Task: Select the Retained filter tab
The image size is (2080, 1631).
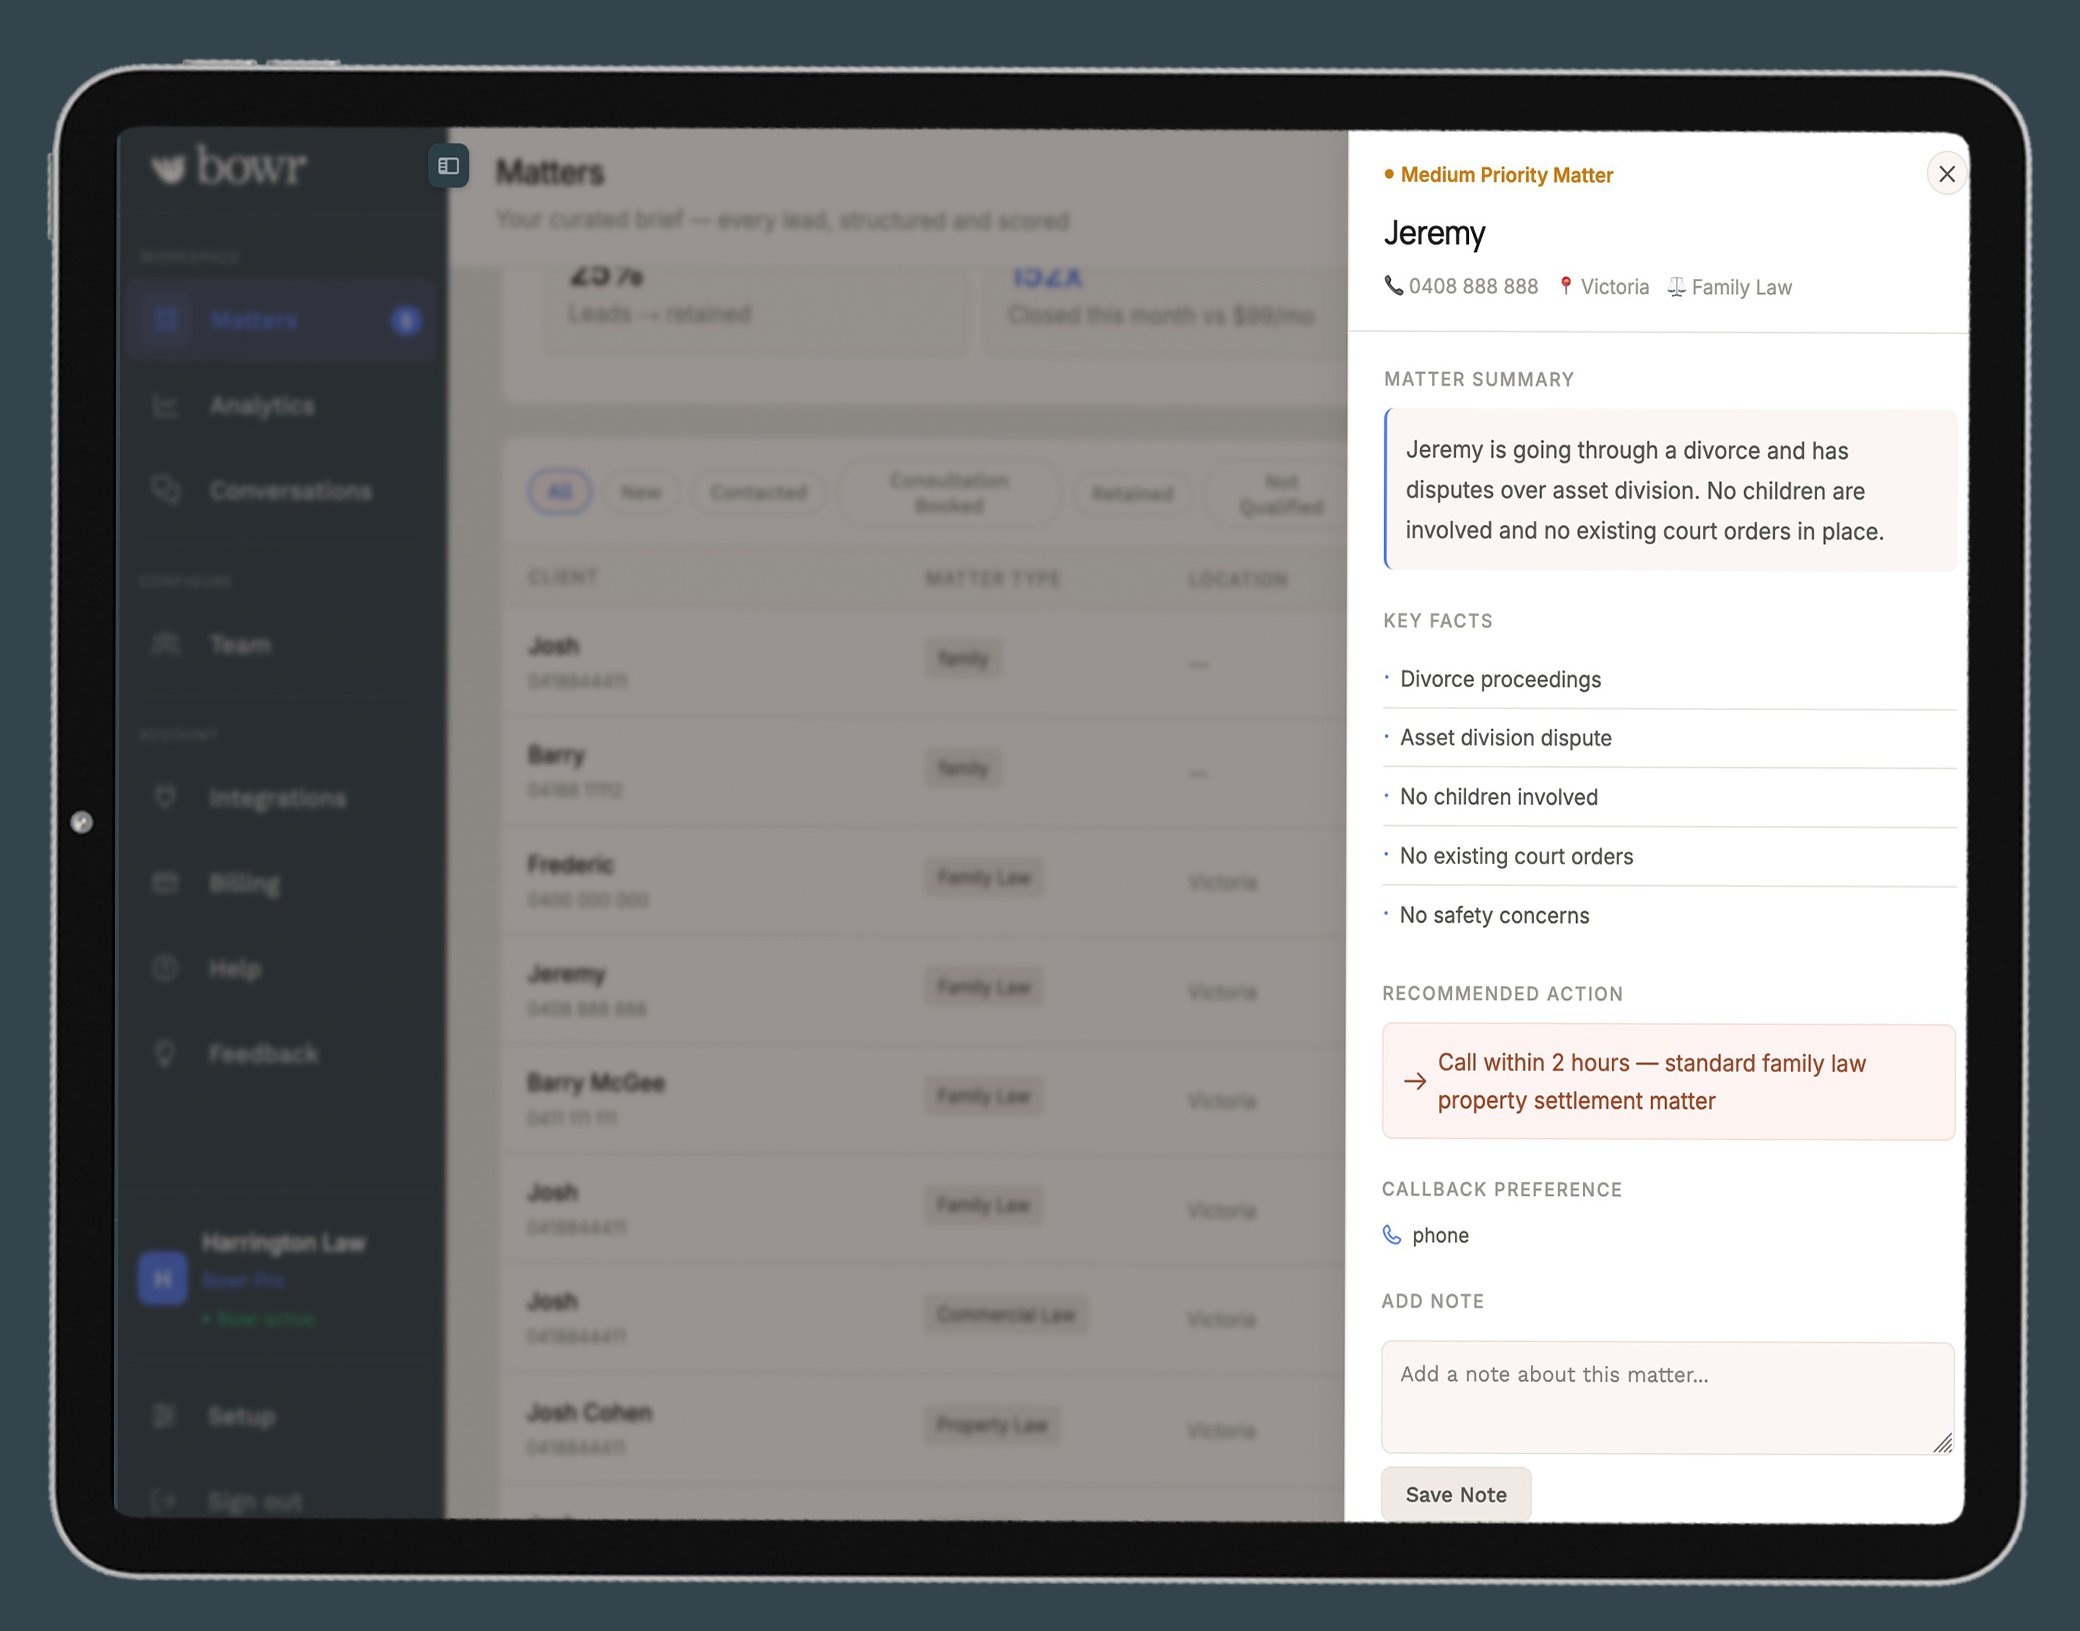Action: tap(1132, 493)
